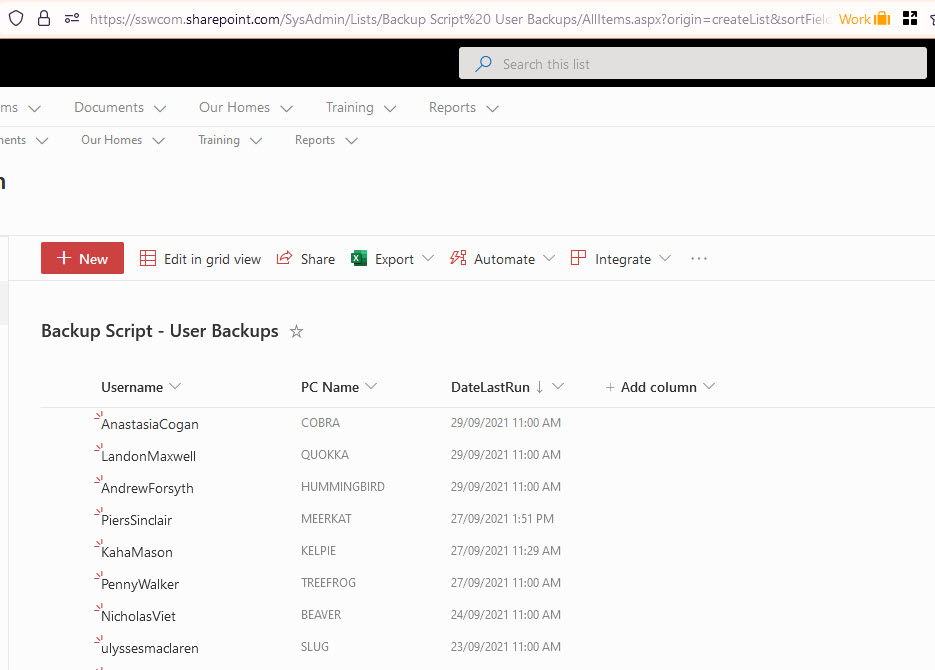Screen dimensions: 935x670
Task: Expand the Export dropdown chevron
Action: [428, 258]
